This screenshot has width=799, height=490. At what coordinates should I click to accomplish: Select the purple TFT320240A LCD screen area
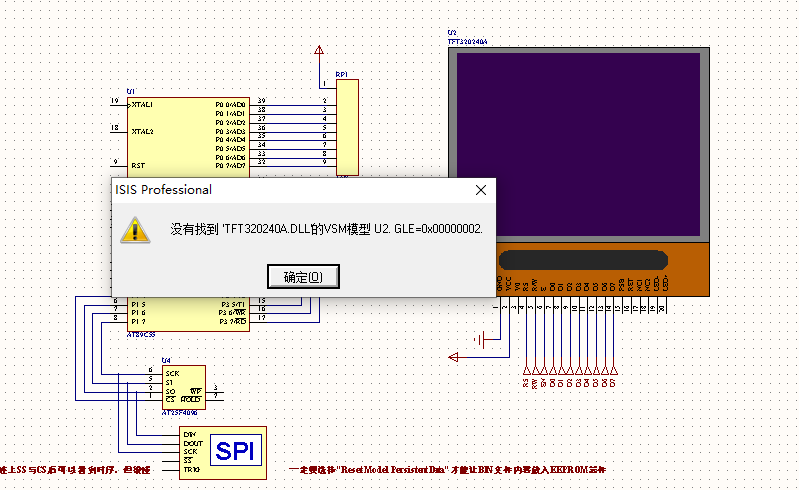tap(578, 145)
